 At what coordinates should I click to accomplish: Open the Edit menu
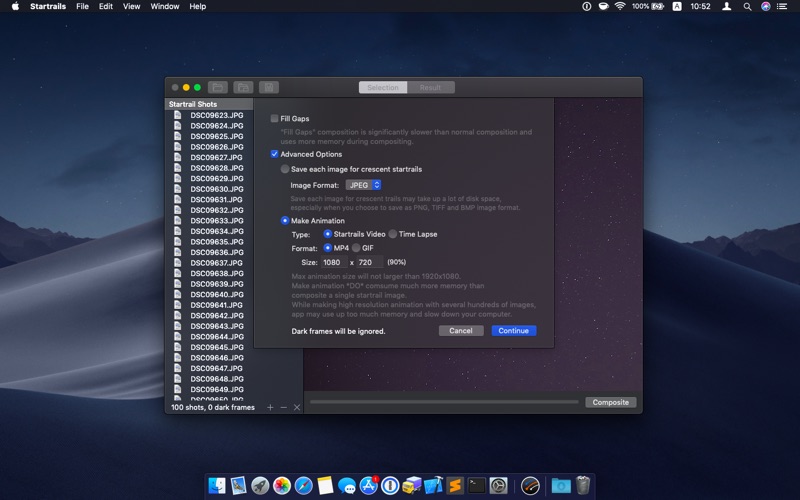106,7
